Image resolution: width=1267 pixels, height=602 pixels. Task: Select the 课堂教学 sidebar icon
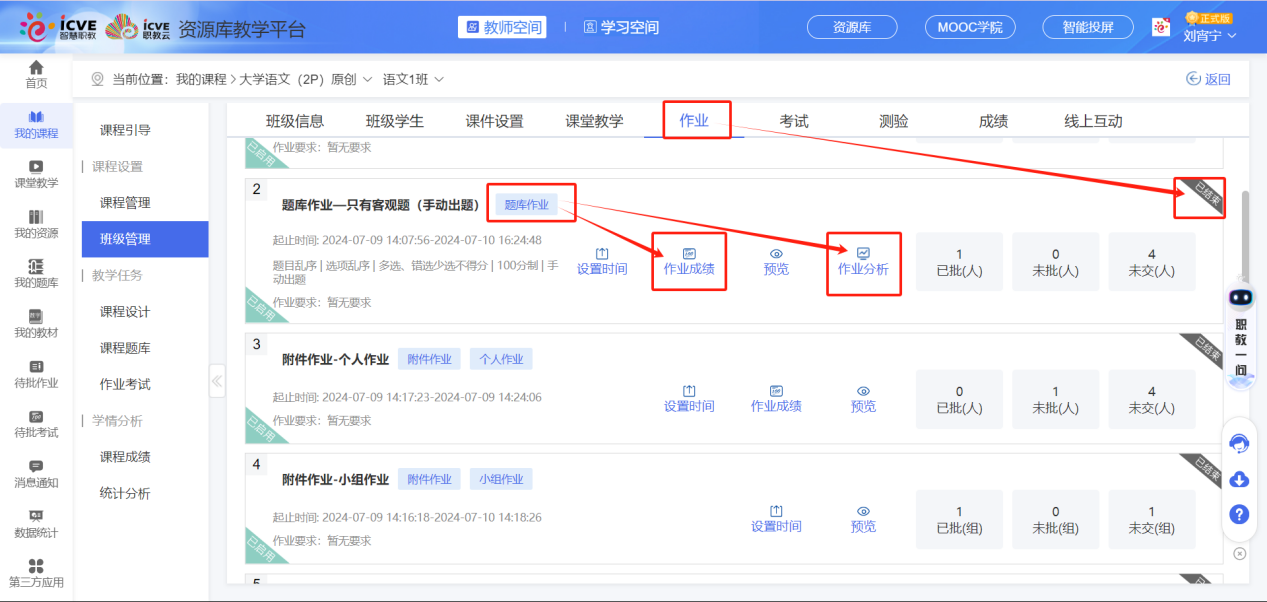click(35, 173)
